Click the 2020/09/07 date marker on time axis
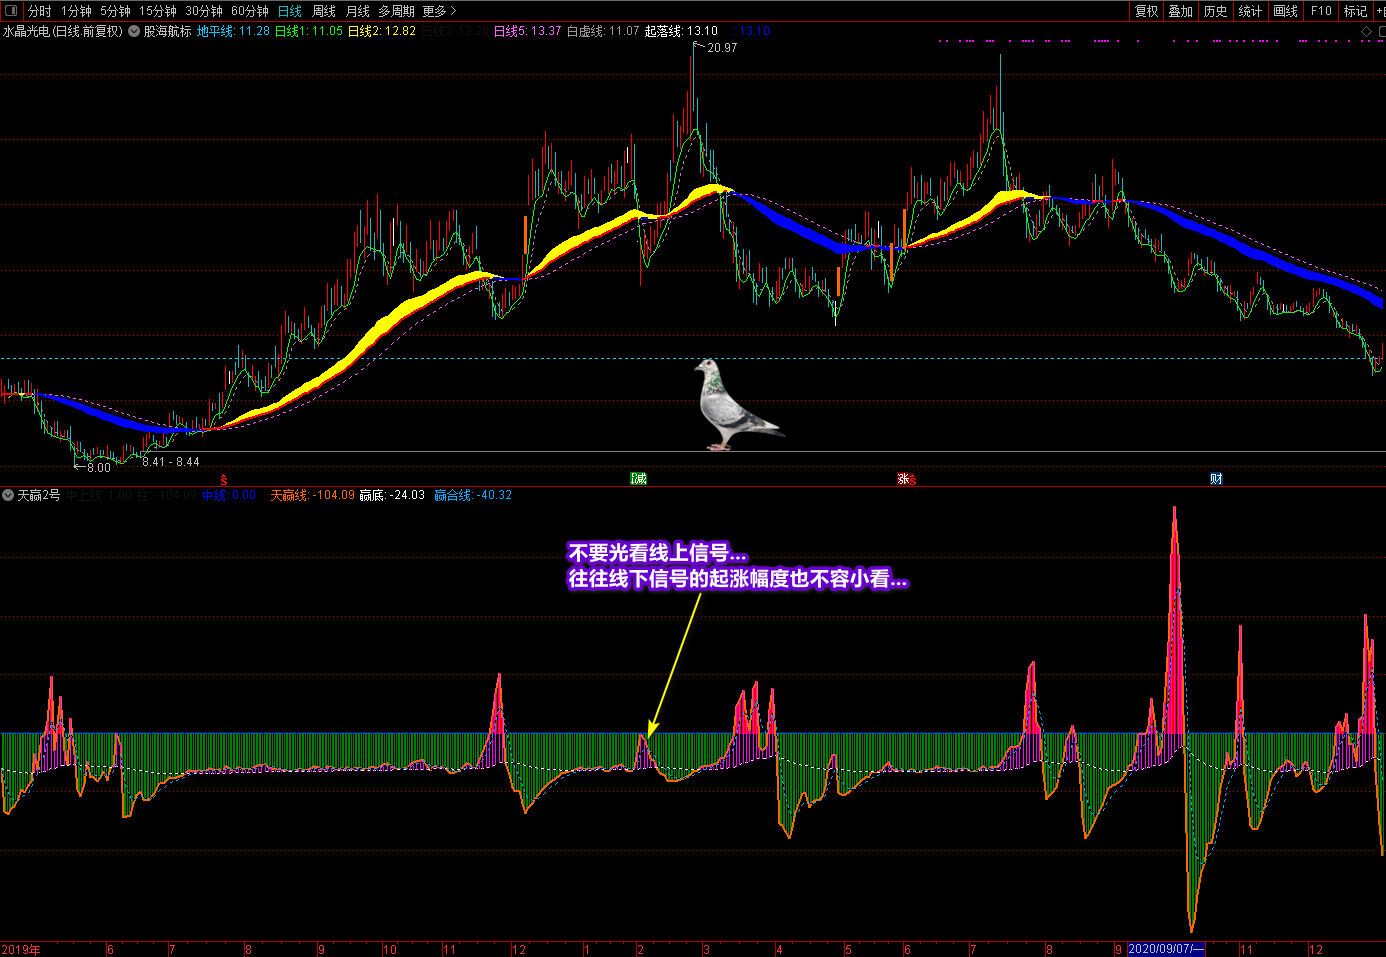Image resolution: width=1386 pixels, height=957 pixels. click(x=1166, y=949)
